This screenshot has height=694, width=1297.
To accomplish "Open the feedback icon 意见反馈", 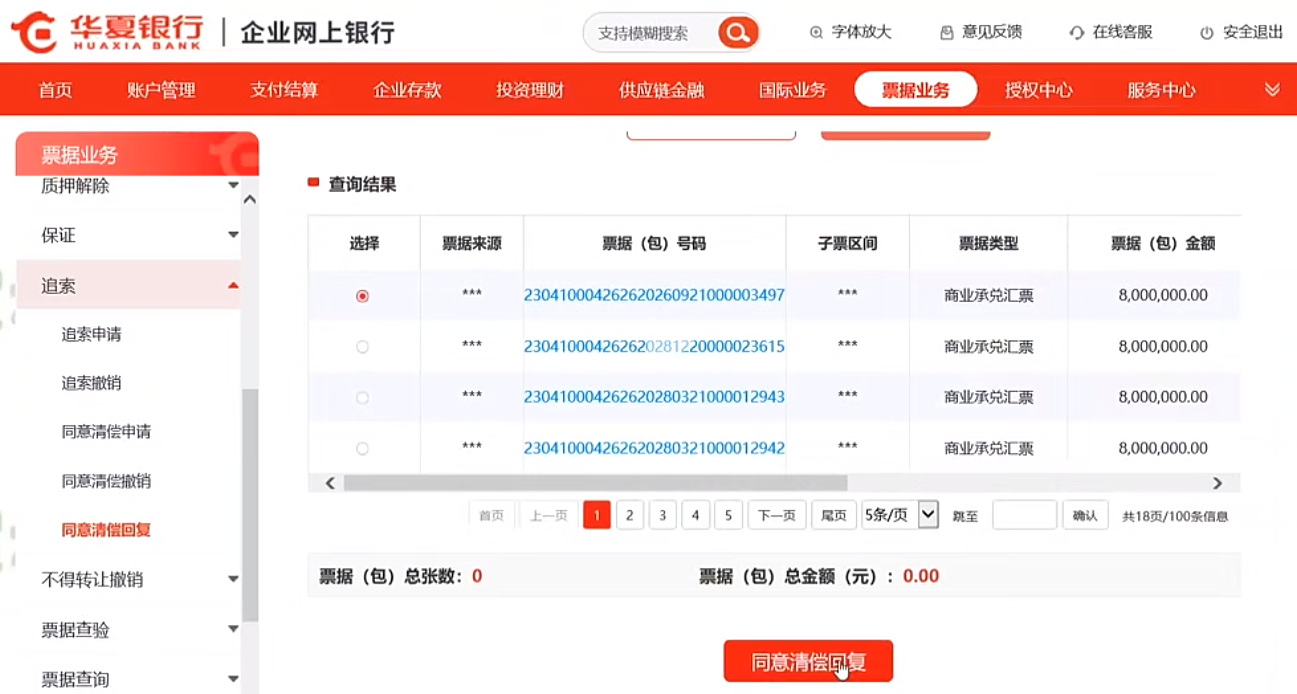I will pyautogui.click(x=946, y=33).
